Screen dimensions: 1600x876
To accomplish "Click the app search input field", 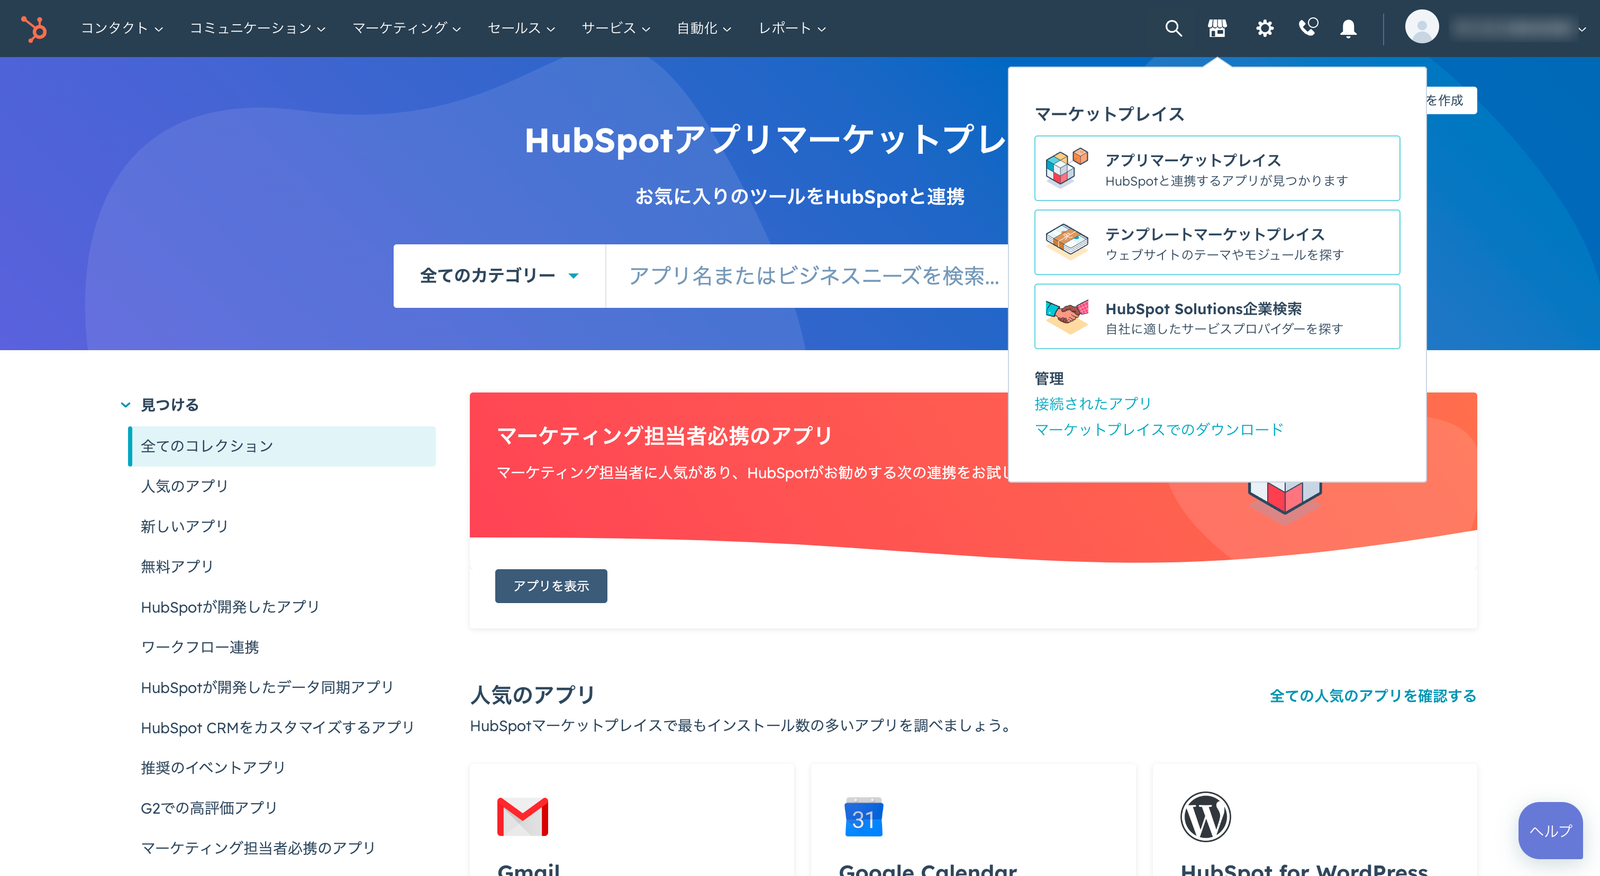I will pos(808,276).
